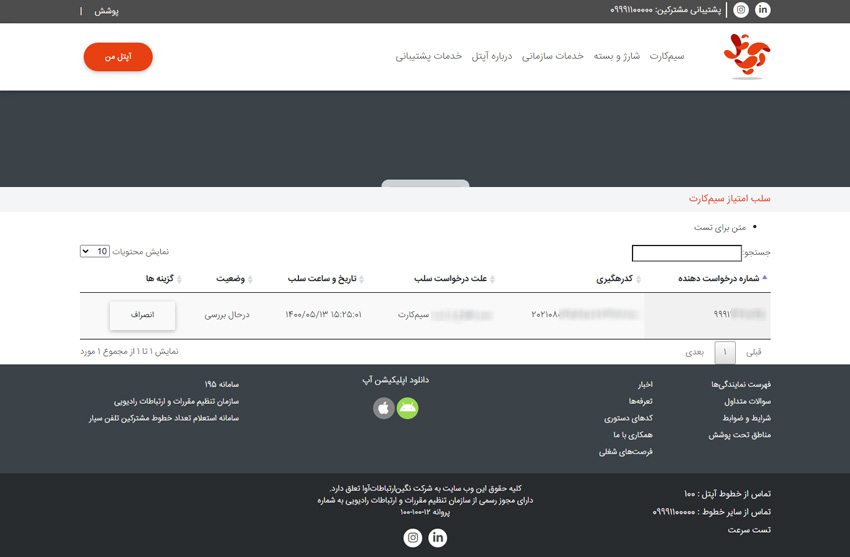The image size is (850, 557).
Task: Open the سامانه ۱۹۵ footer link
Action: (221, 384)
